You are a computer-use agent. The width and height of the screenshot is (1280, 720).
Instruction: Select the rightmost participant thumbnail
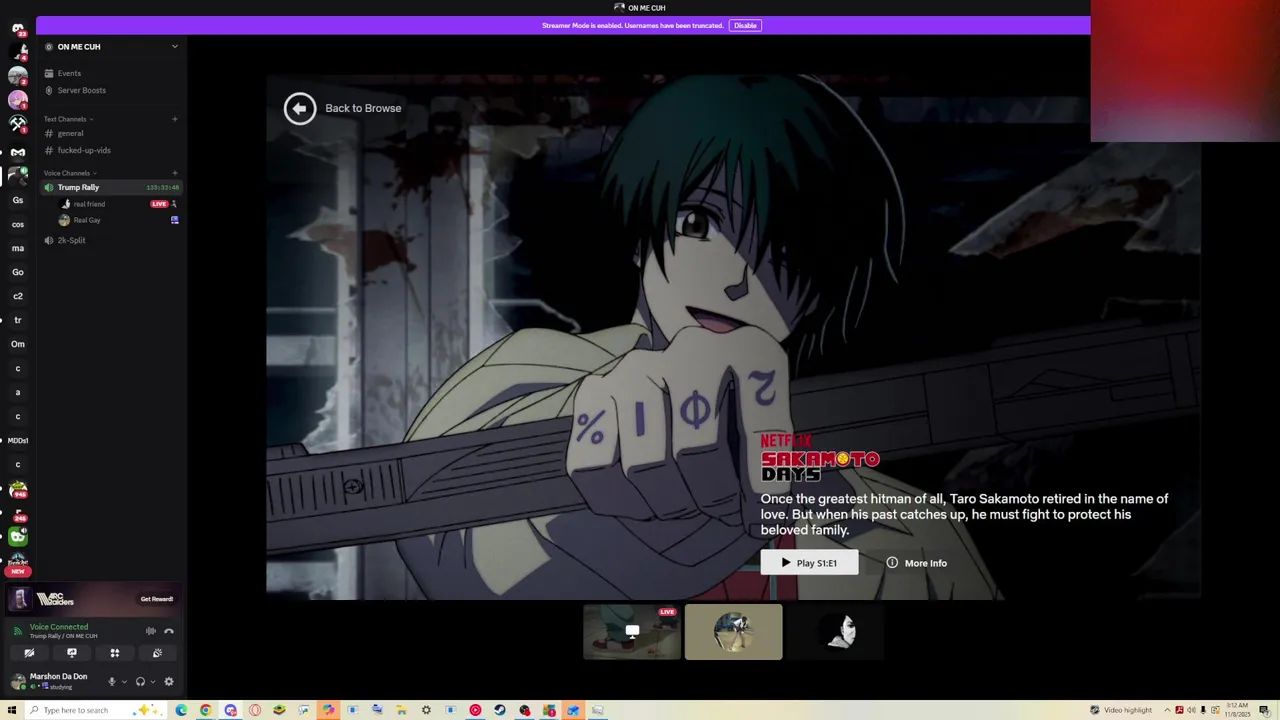click(836, 632)
